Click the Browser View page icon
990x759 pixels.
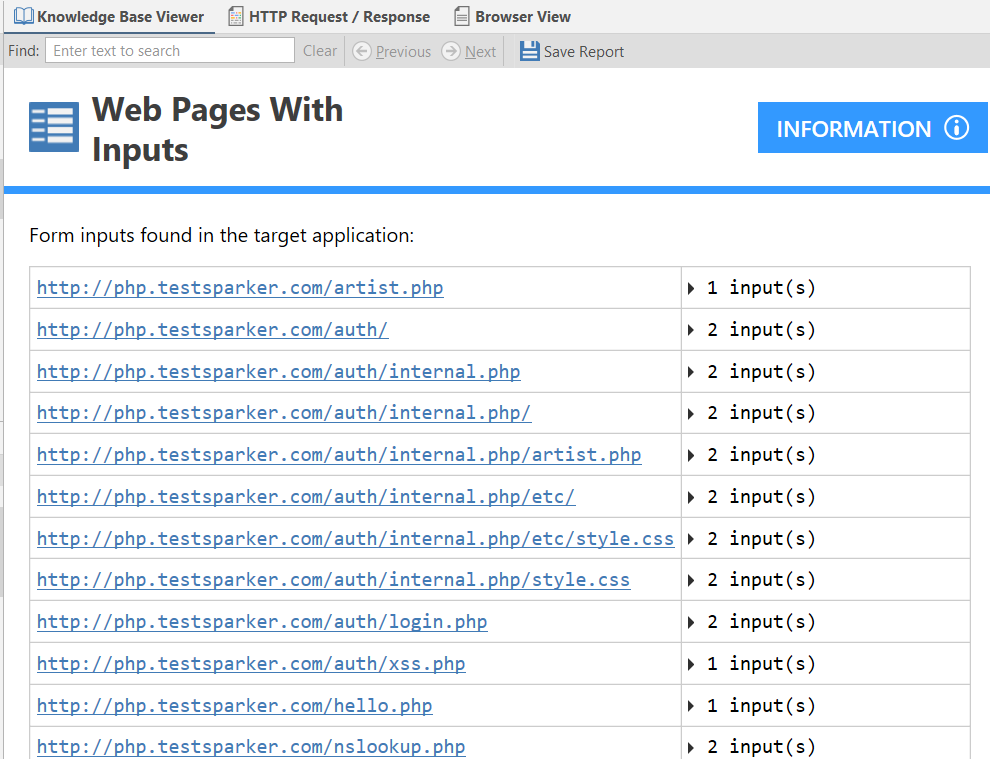point(461,16)
